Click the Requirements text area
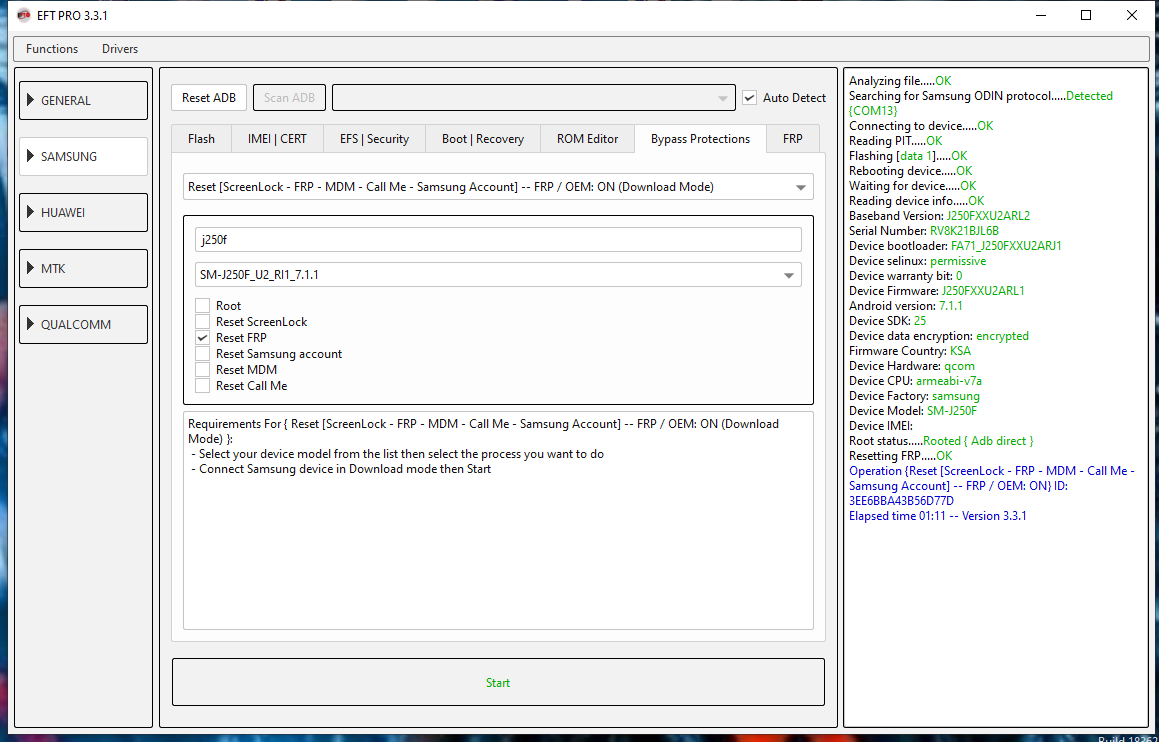This screenshot has height=742, width=1159. coord(498,520)
